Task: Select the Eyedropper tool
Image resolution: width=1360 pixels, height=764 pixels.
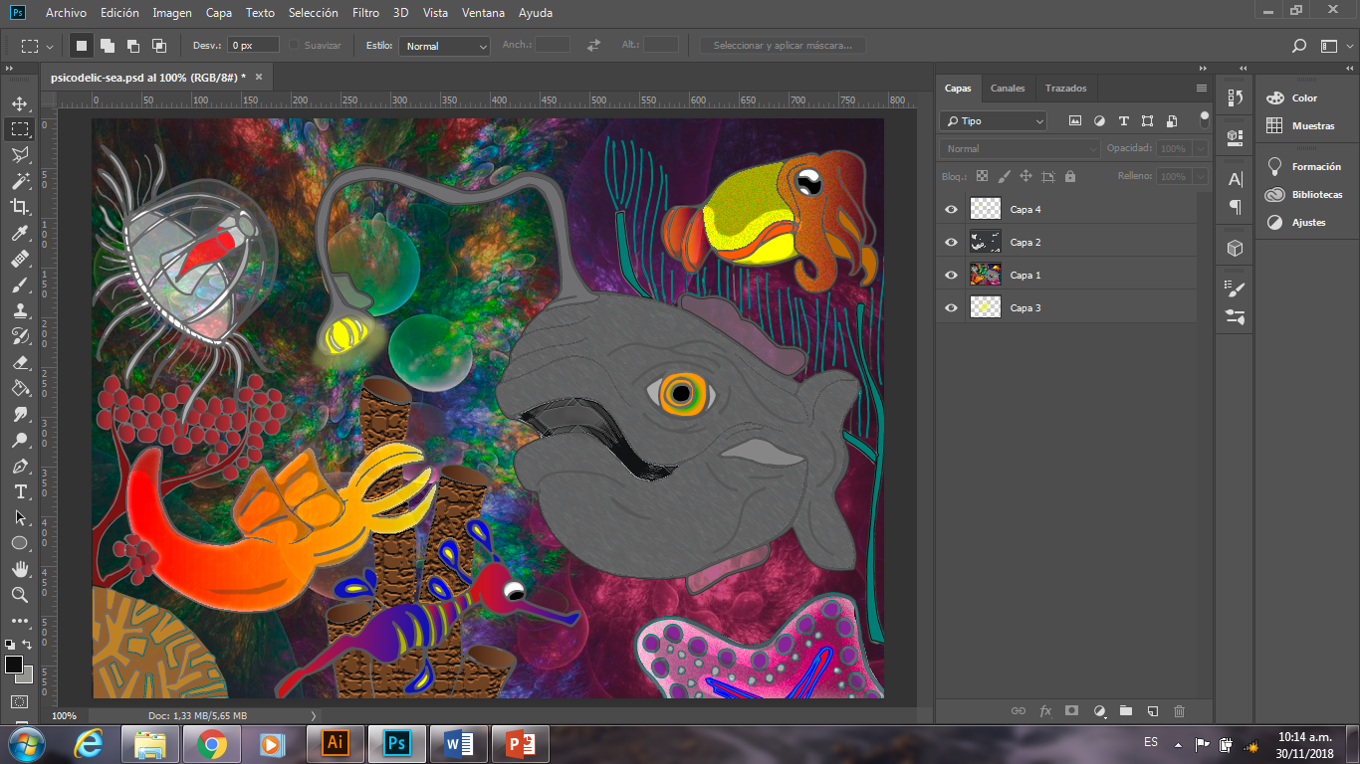Action: 19,233
